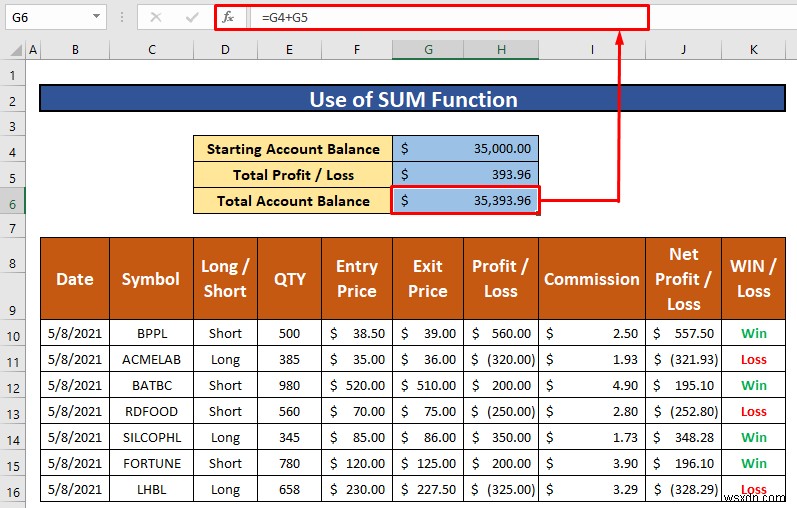797x508 pixels.
Task: Select the (250.00) loss cell
Action: [x=501, y=411]
